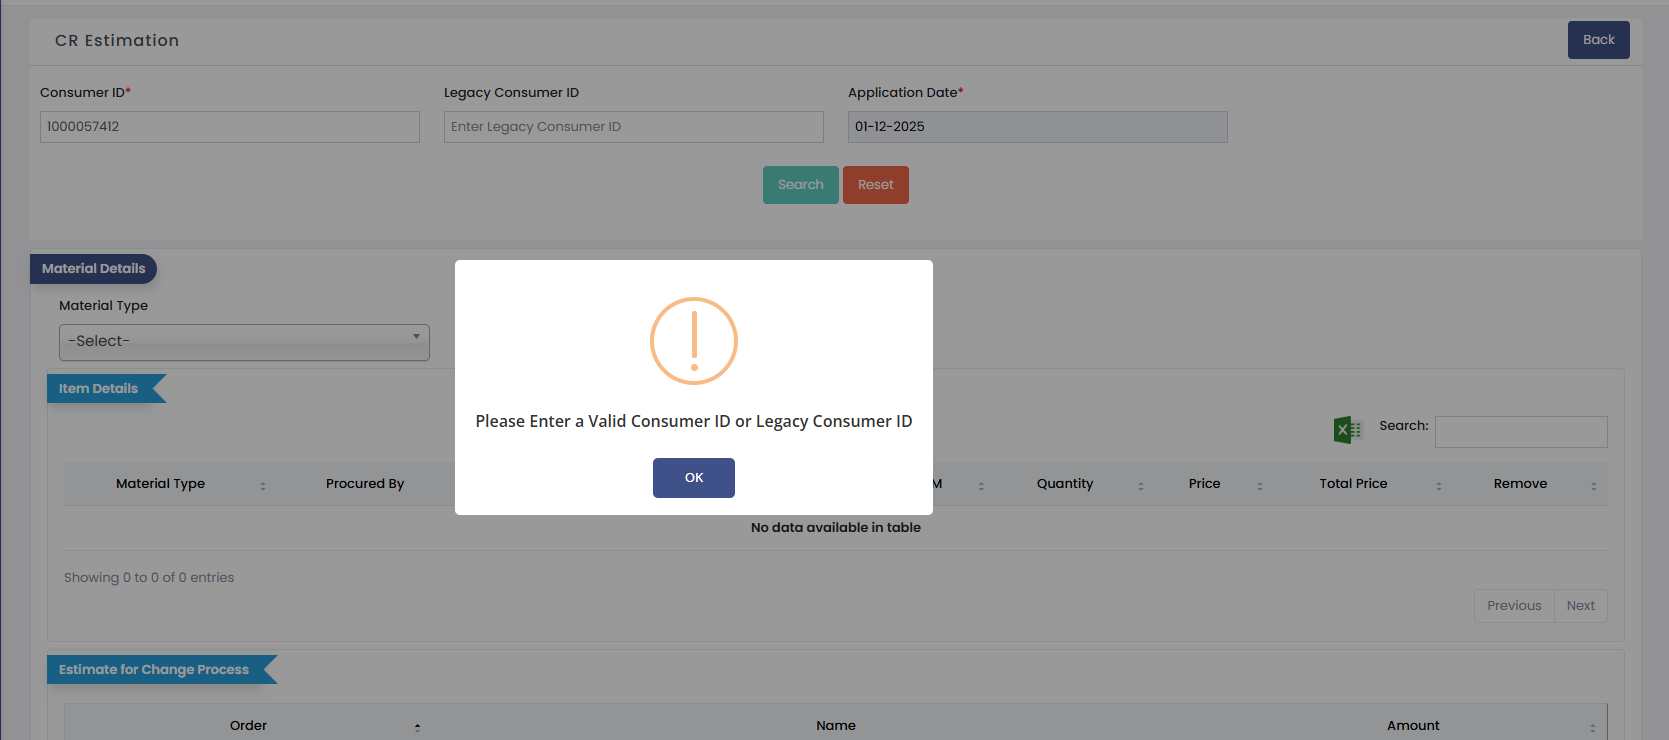Click the Back button
Viewport: 1669px width, 740px height.
pos(1598,40)
